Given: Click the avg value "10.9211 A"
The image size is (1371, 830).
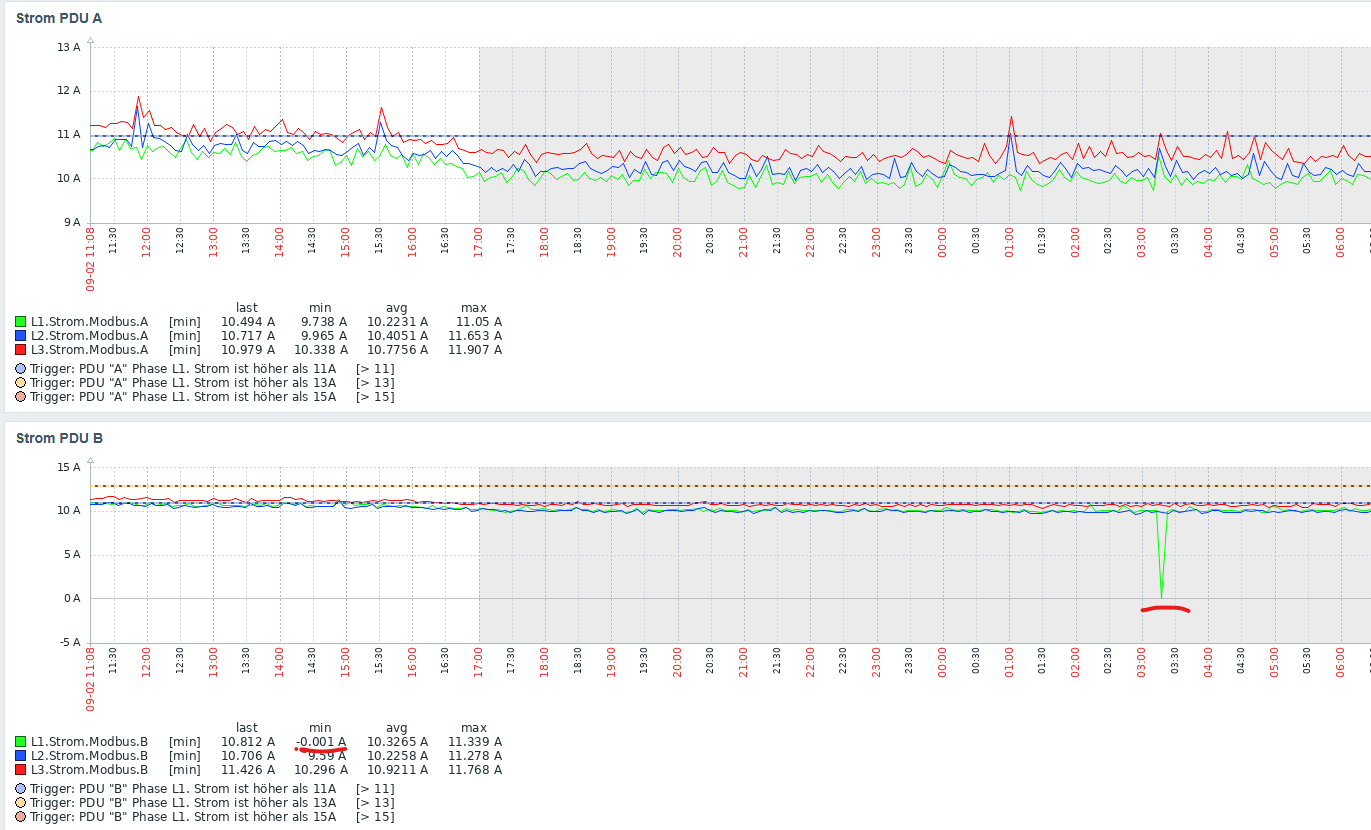Looking at the screenshot, I should 397,770.
